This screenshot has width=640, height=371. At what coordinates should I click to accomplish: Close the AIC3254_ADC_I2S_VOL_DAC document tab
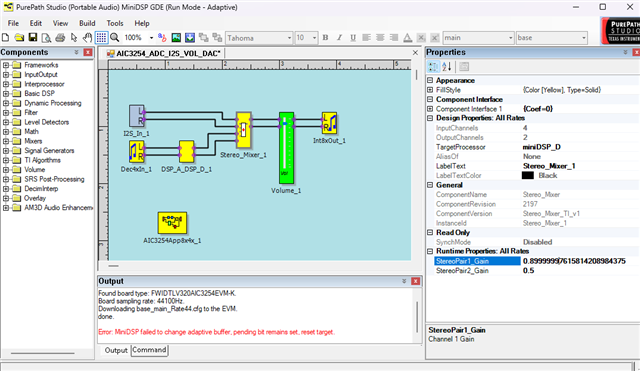415,53
